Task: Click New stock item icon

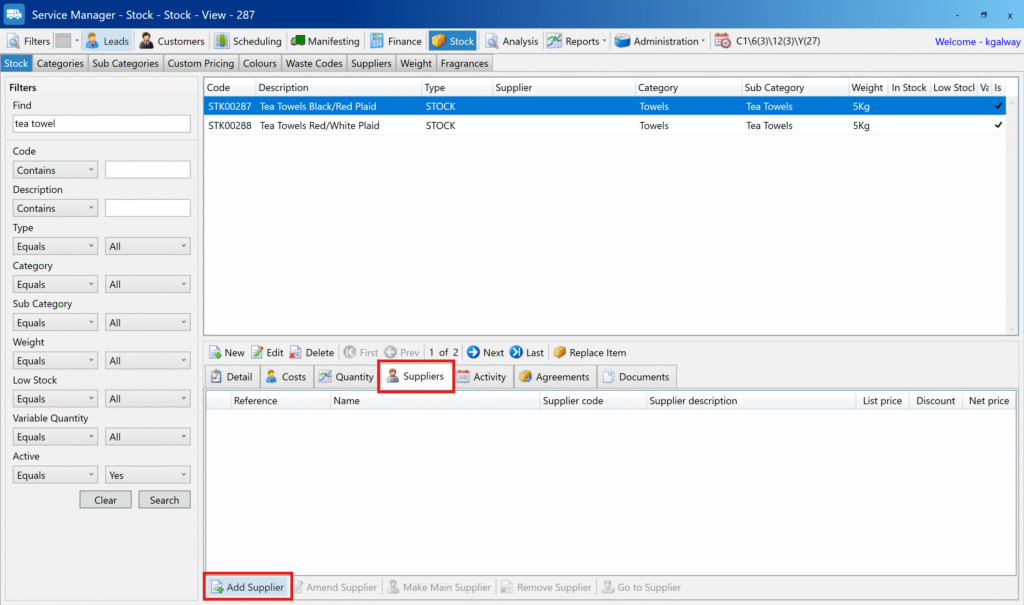Action: pyautogui.click(x=215, y=352)
